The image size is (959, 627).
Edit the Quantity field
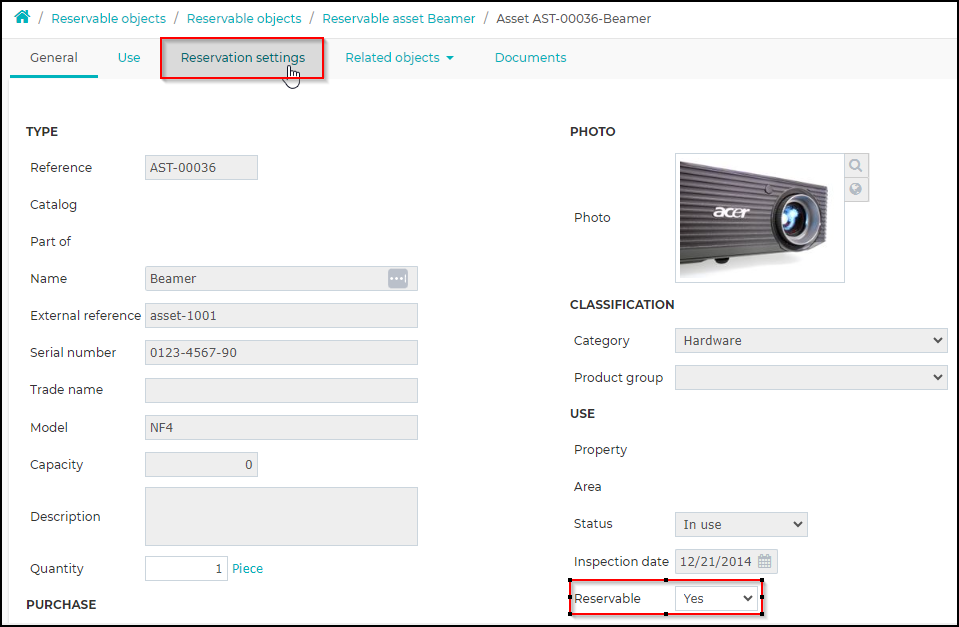pyautogui.click(x=187, y=568)
